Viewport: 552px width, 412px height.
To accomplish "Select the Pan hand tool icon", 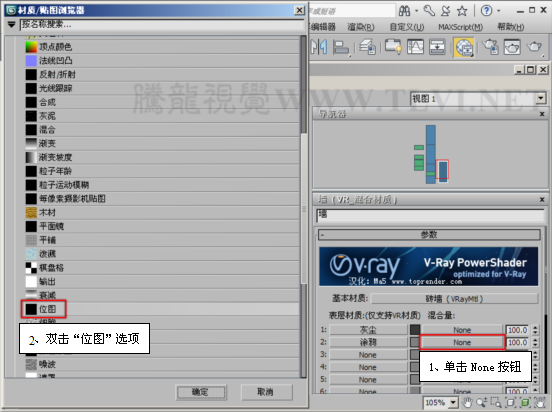I will (x=467, y=402).
